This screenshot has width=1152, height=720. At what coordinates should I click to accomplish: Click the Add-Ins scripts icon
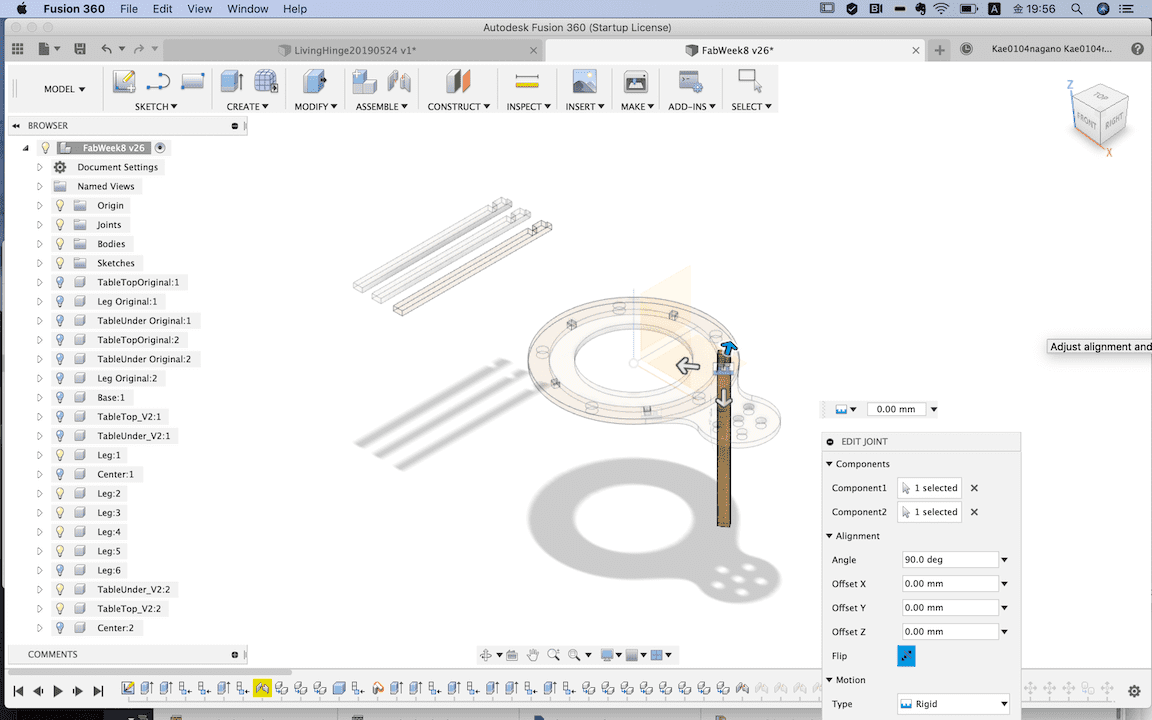[691, 82]
